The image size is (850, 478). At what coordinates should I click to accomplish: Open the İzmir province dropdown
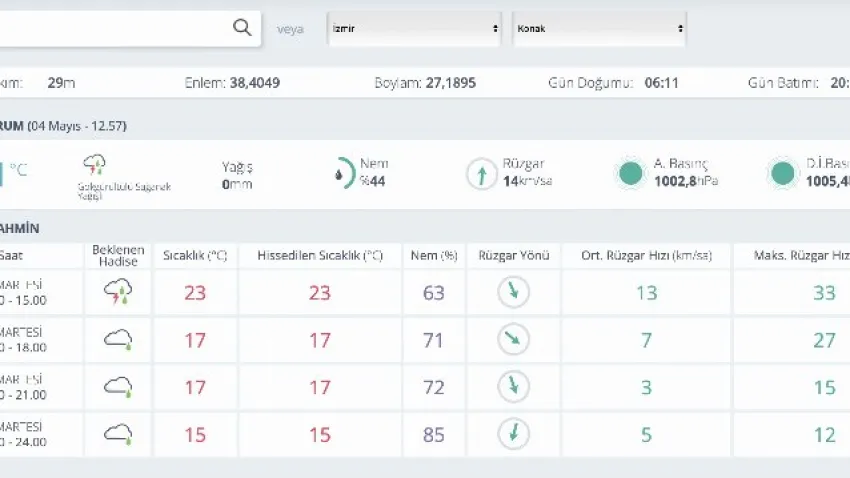415,29
